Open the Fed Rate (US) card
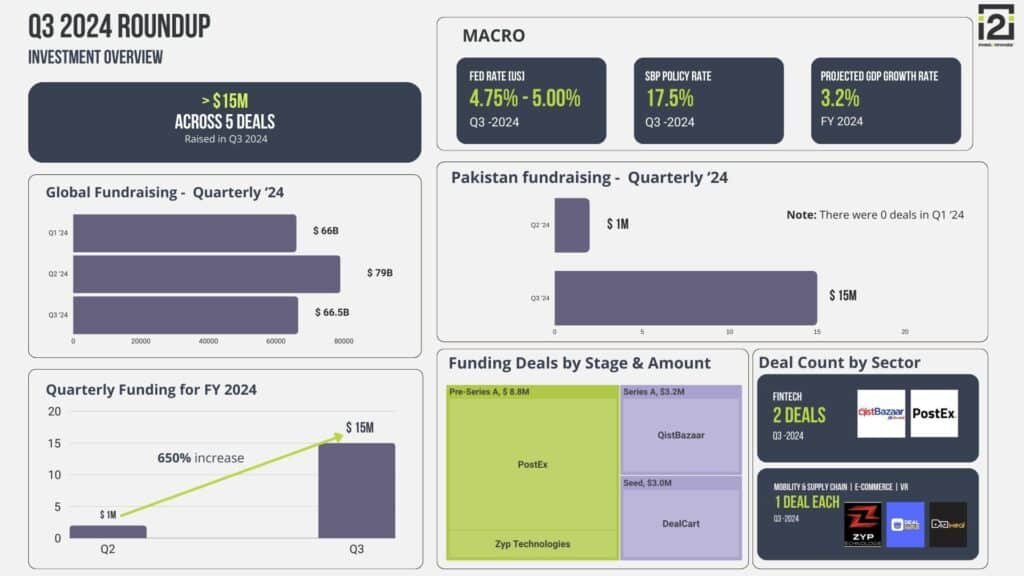Screen dimensions: 1024x576 pos(531,101)
